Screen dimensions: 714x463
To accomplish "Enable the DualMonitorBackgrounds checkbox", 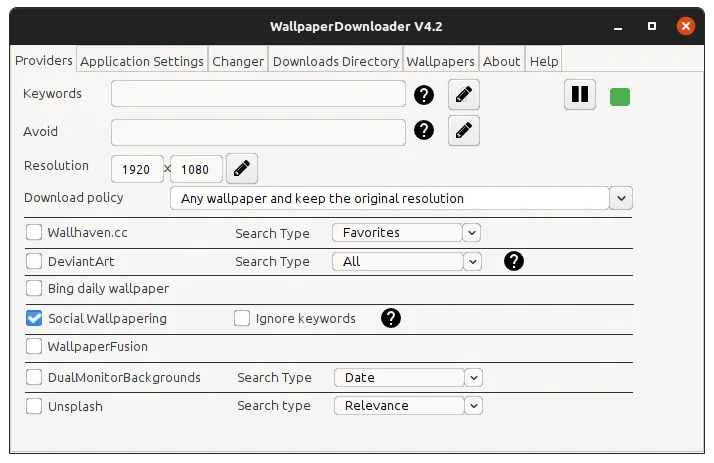I will 34,377.
